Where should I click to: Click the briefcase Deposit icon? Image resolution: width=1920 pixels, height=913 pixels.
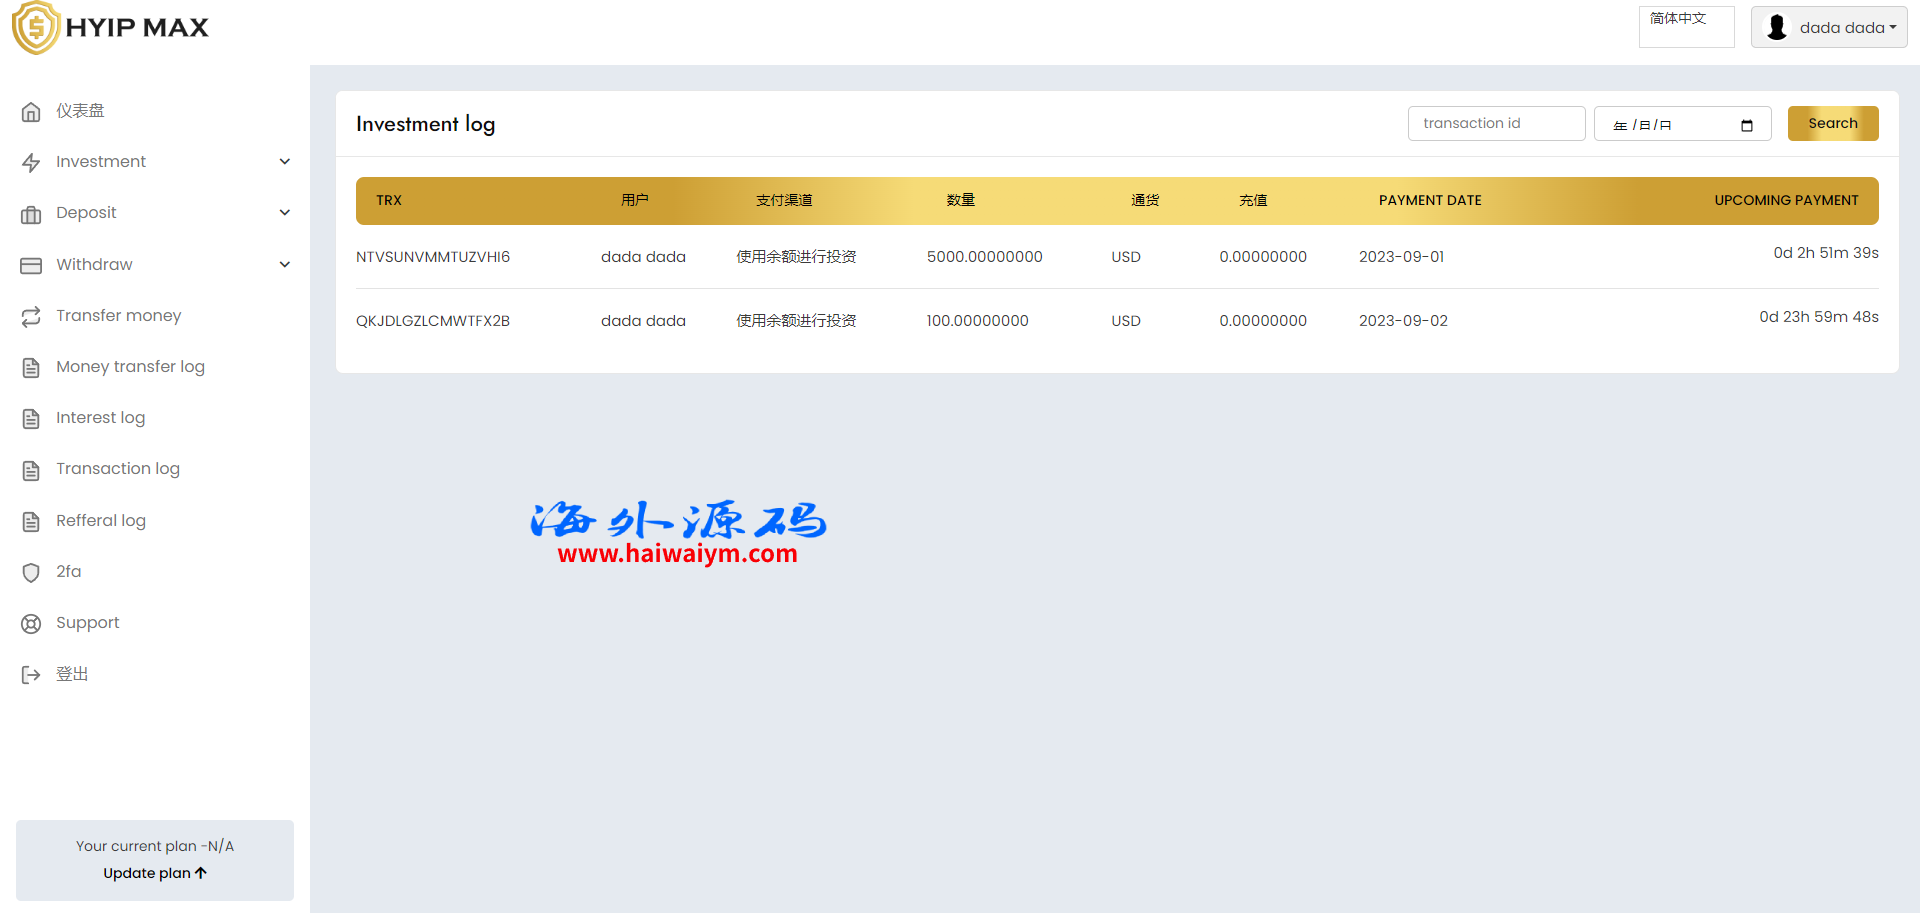(31, 214)
